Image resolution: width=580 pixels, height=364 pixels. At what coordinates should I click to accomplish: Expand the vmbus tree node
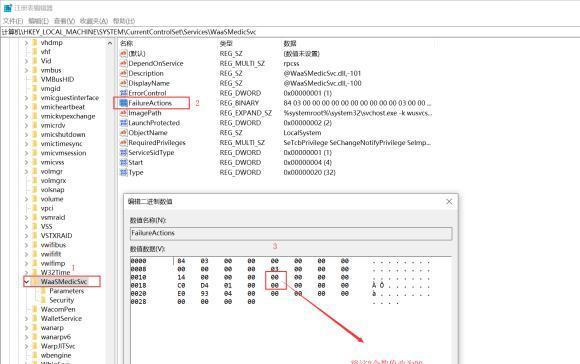26,70
